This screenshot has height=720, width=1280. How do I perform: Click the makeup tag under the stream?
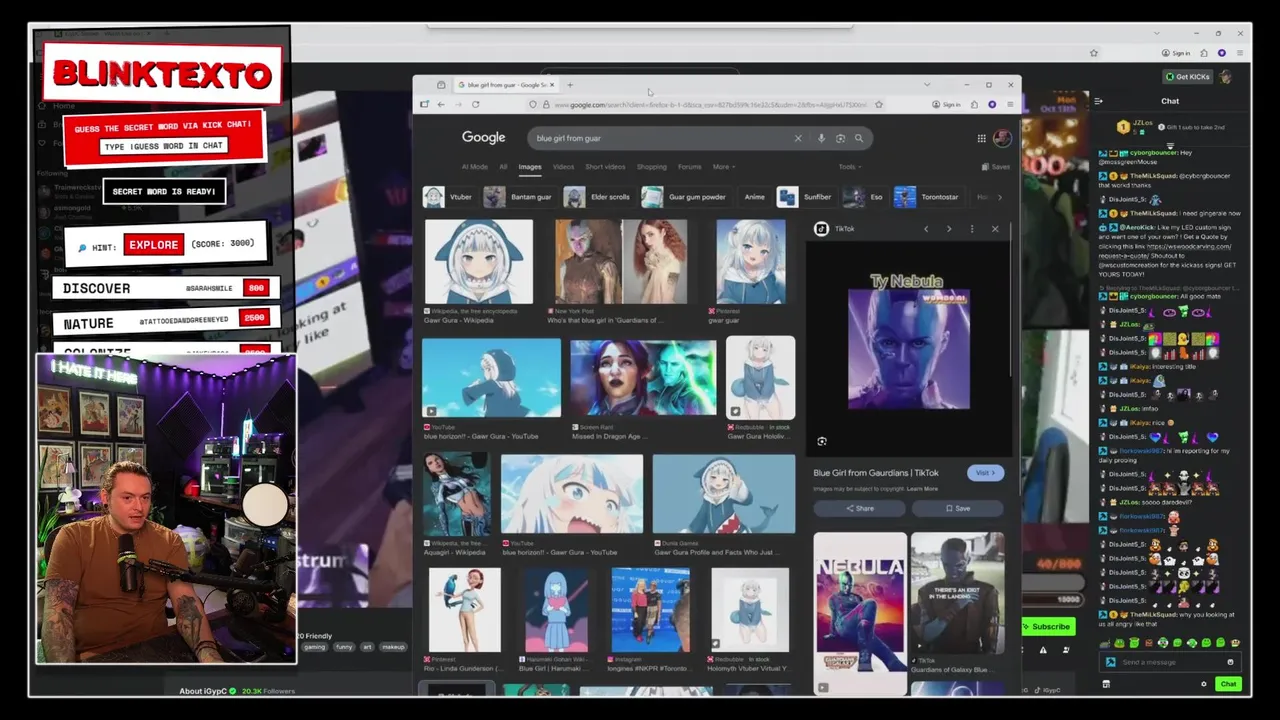tap(393, 647)
